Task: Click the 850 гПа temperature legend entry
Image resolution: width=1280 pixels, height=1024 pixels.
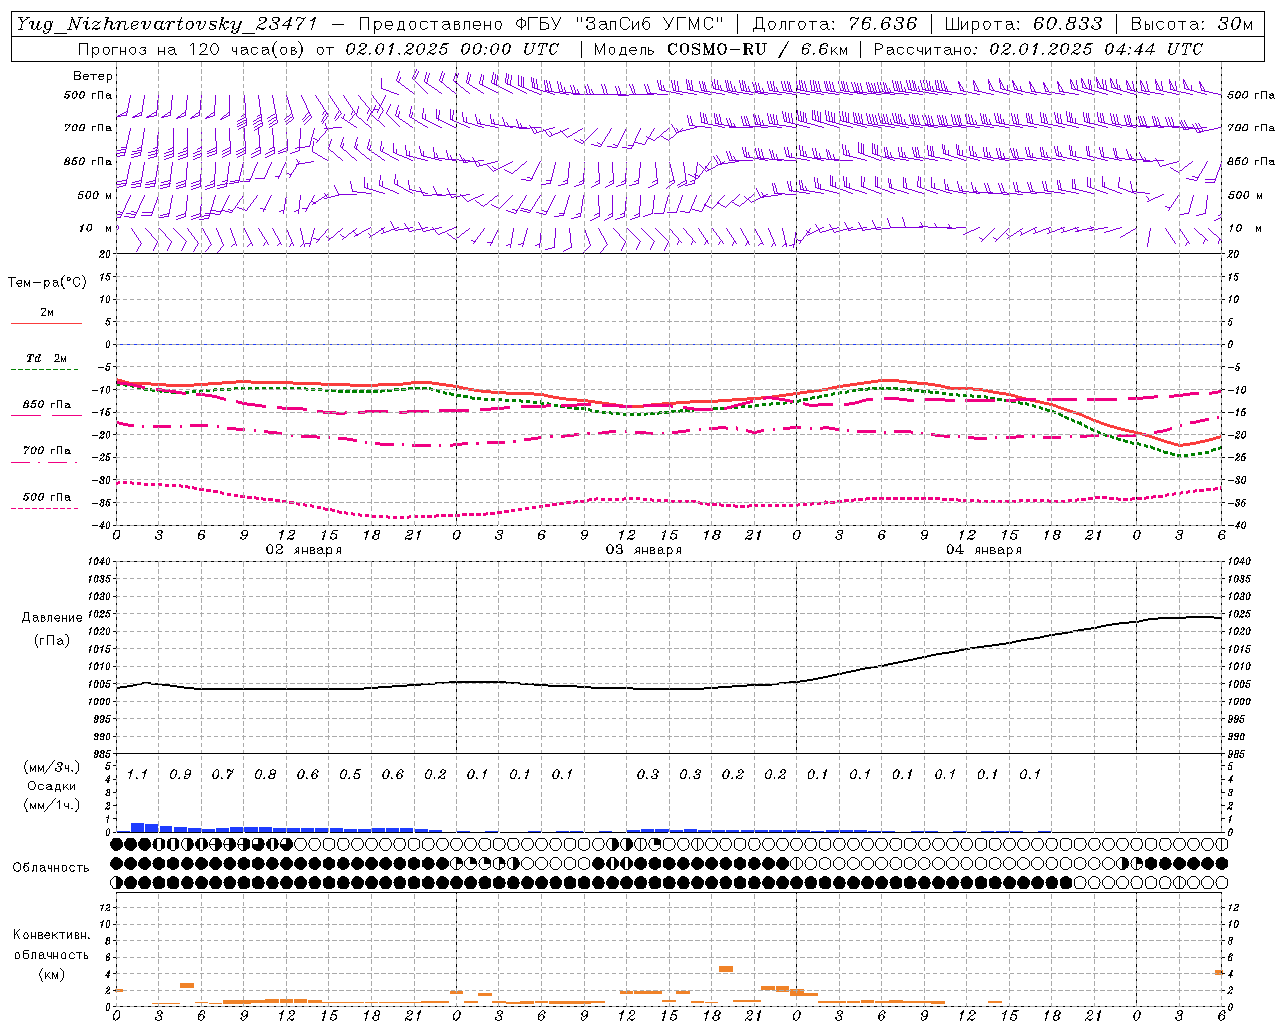Action: [x=47, y=409]
